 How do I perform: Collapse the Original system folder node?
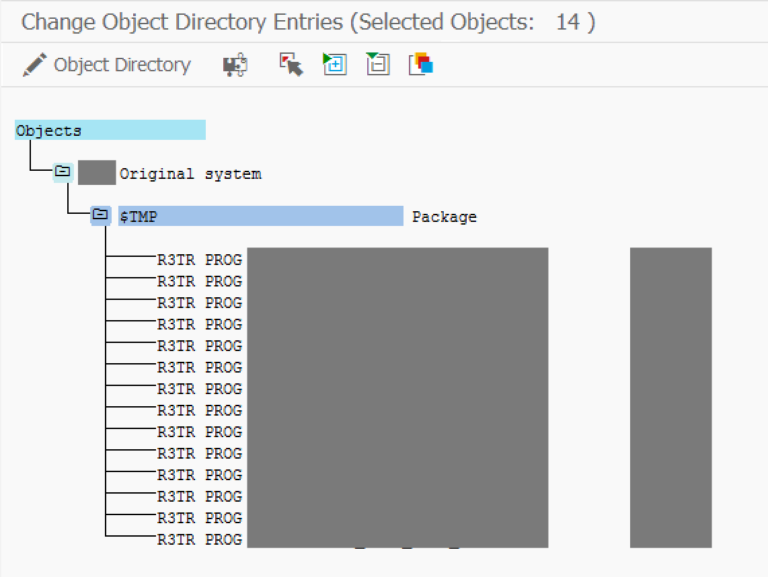[63, 171]
